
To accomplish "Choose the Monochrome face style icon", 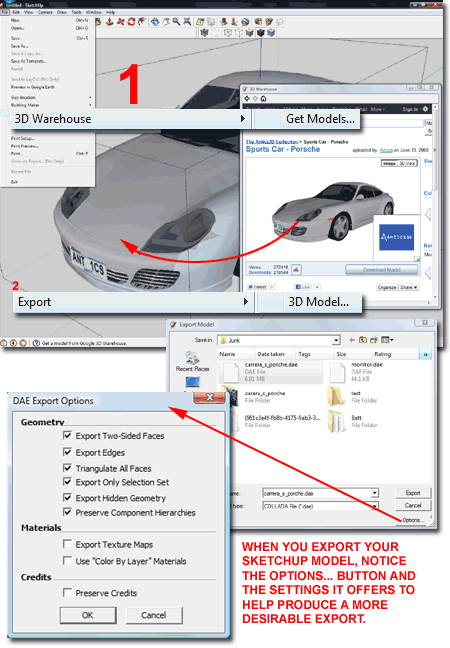I will [271, 33].
